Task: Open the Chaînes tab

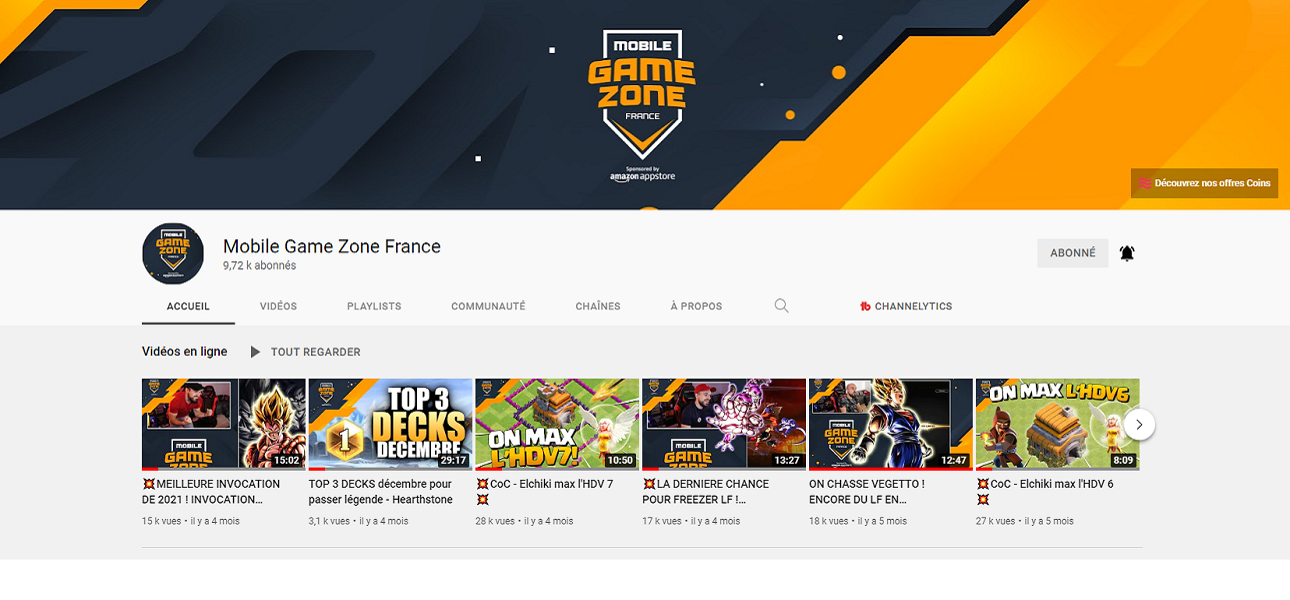Action: pyautogui.click(x=598, y=306)
